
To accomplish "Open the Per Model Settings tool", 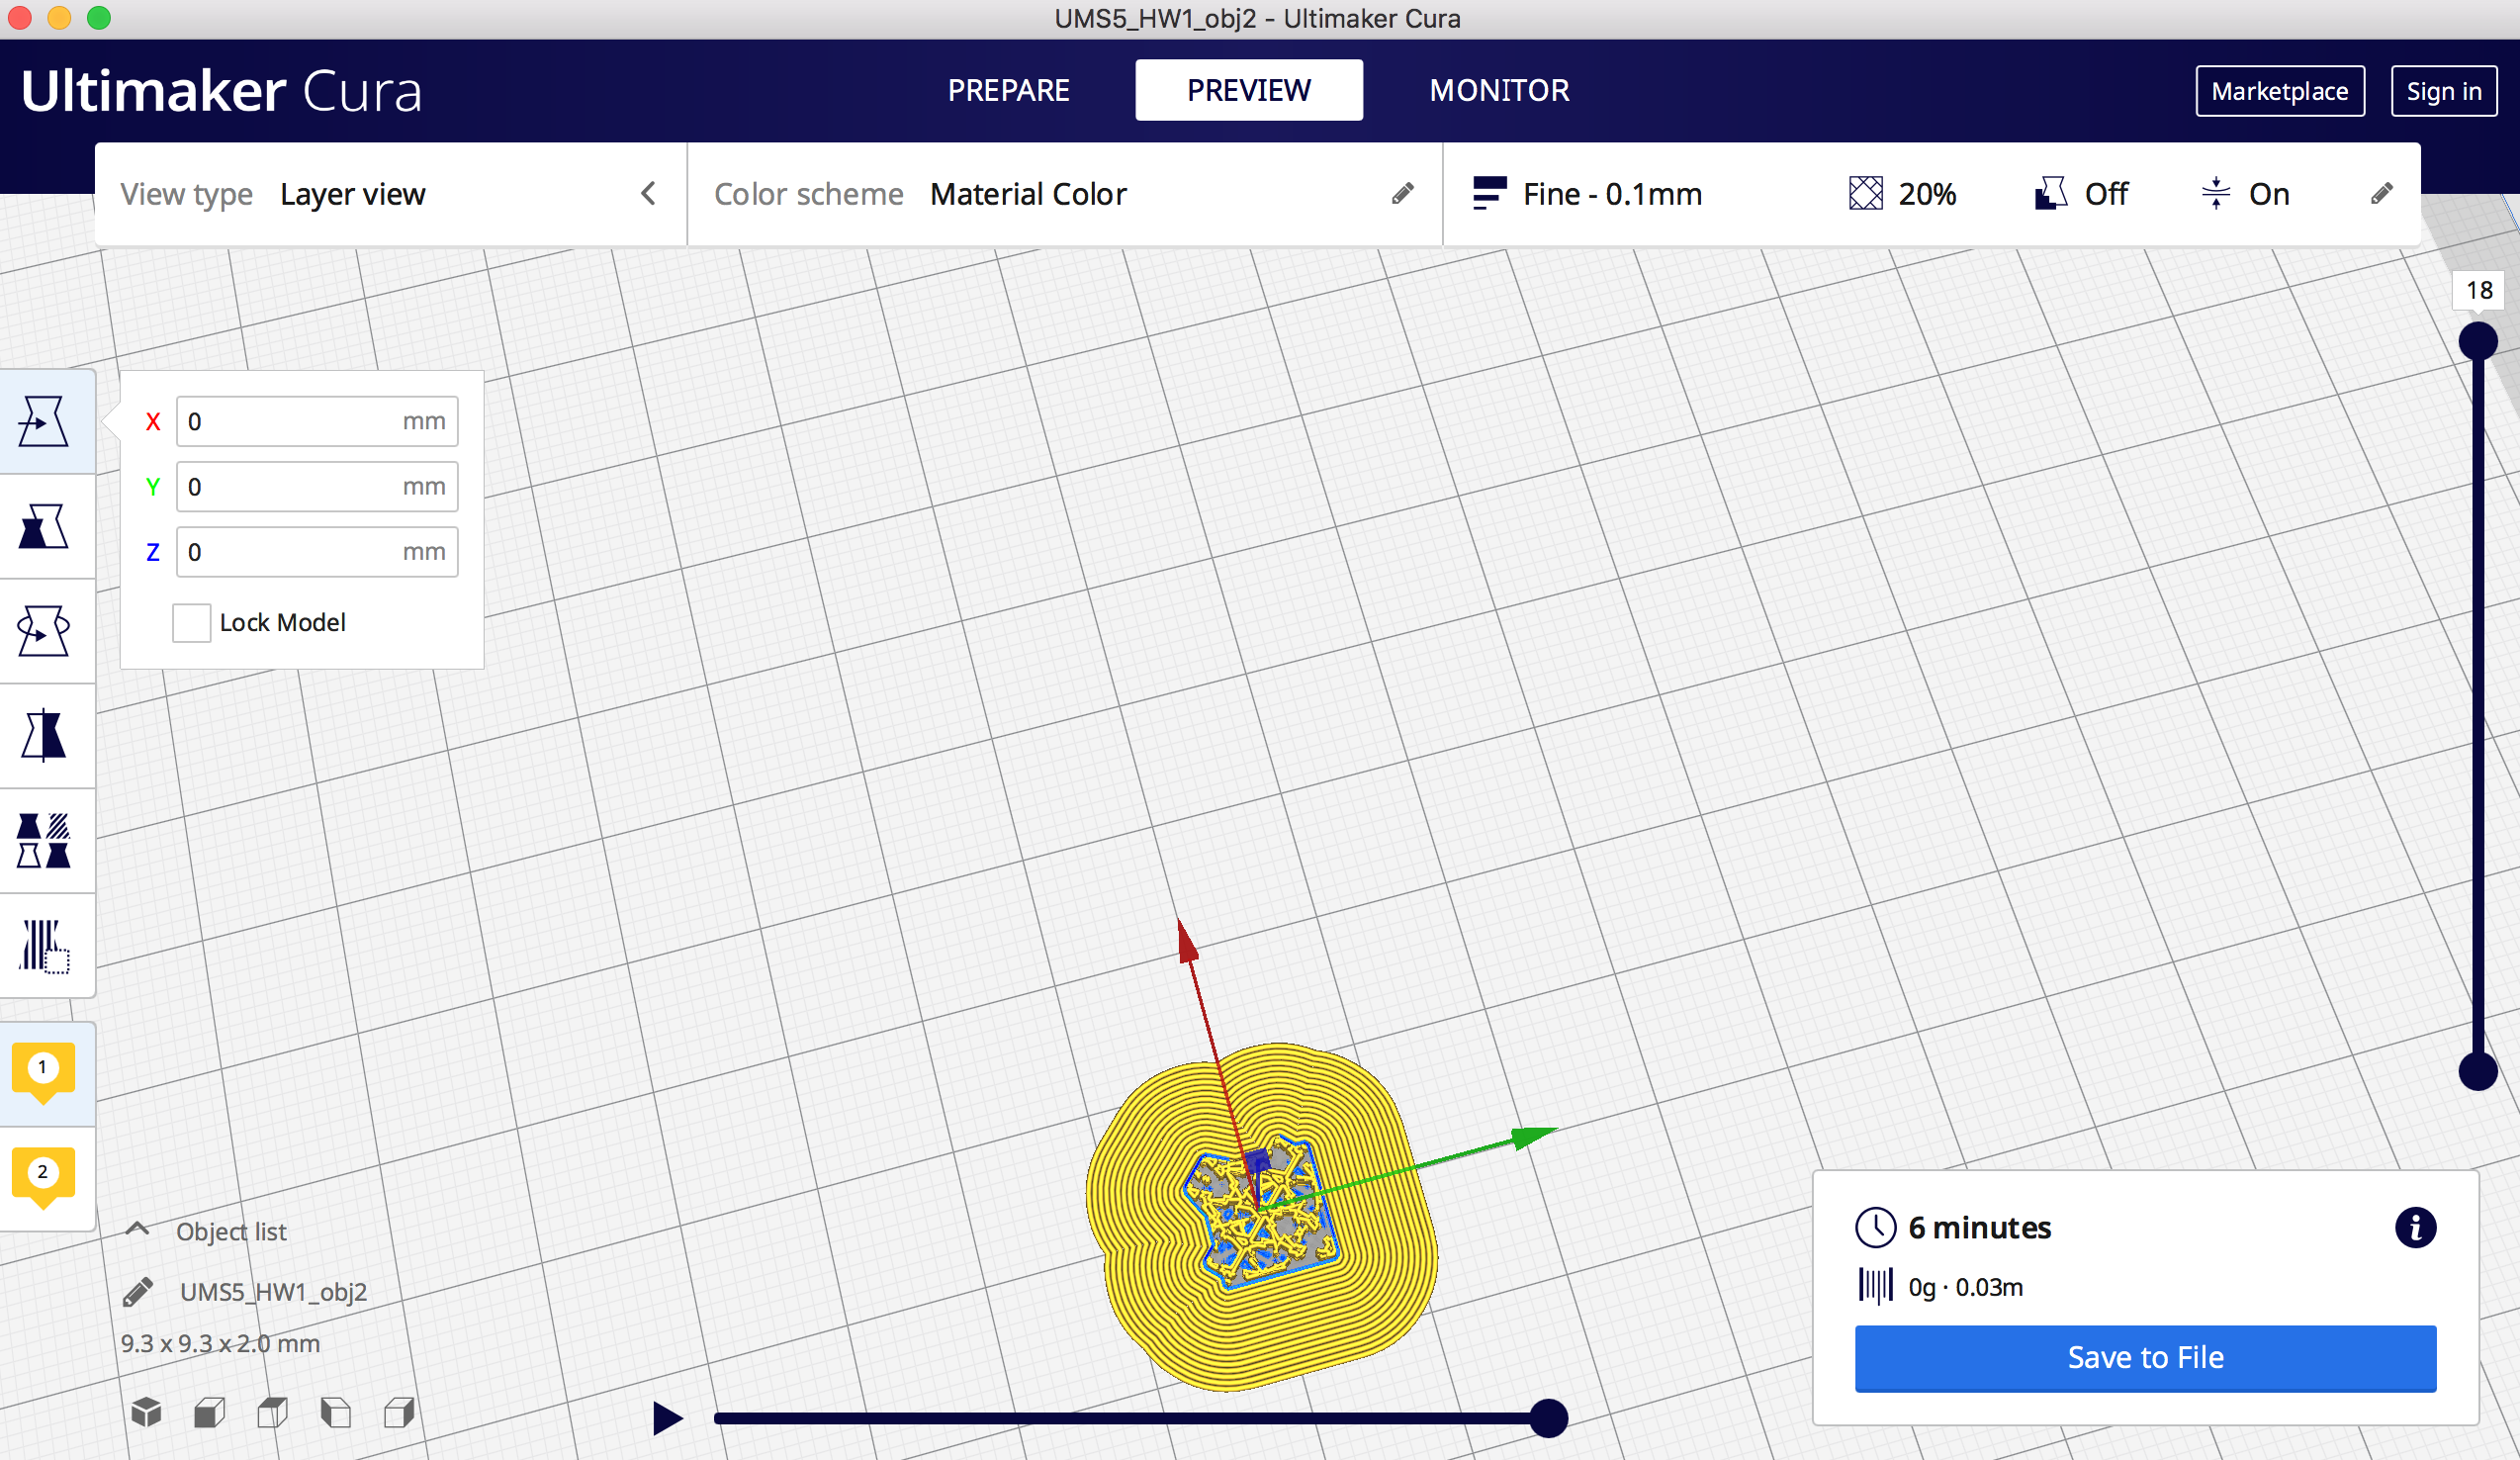I will tap(44, 841).
